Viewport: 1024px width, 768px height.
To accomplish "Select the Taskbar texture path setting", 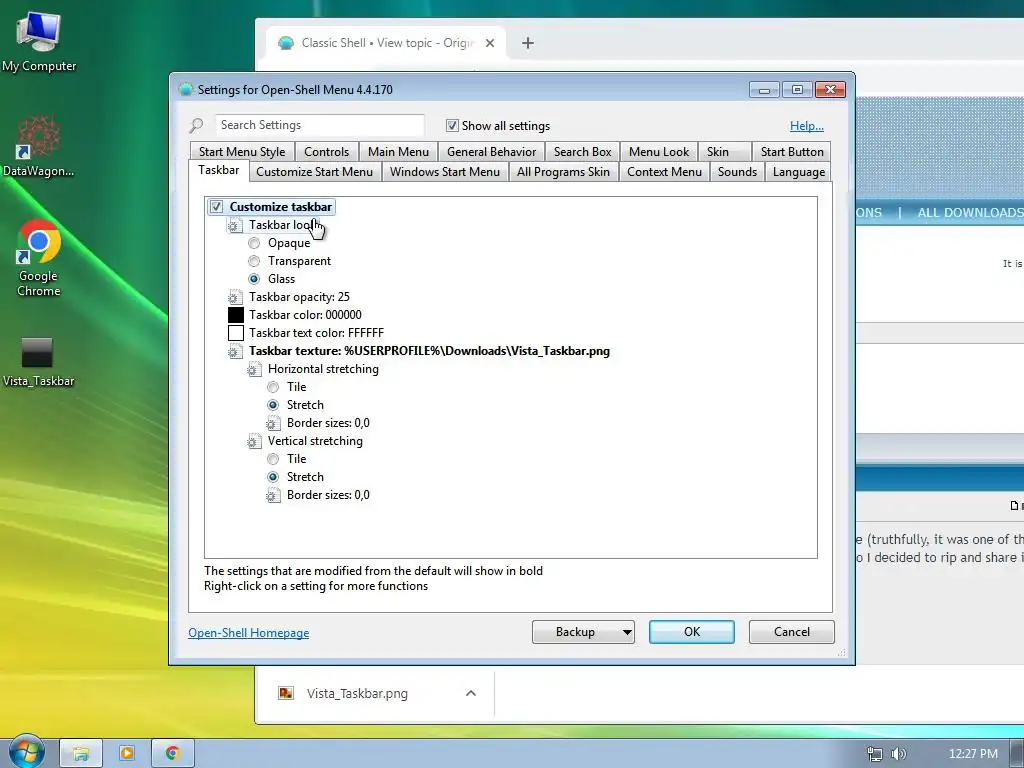I will pyautogui.click(x=429, y=351).
